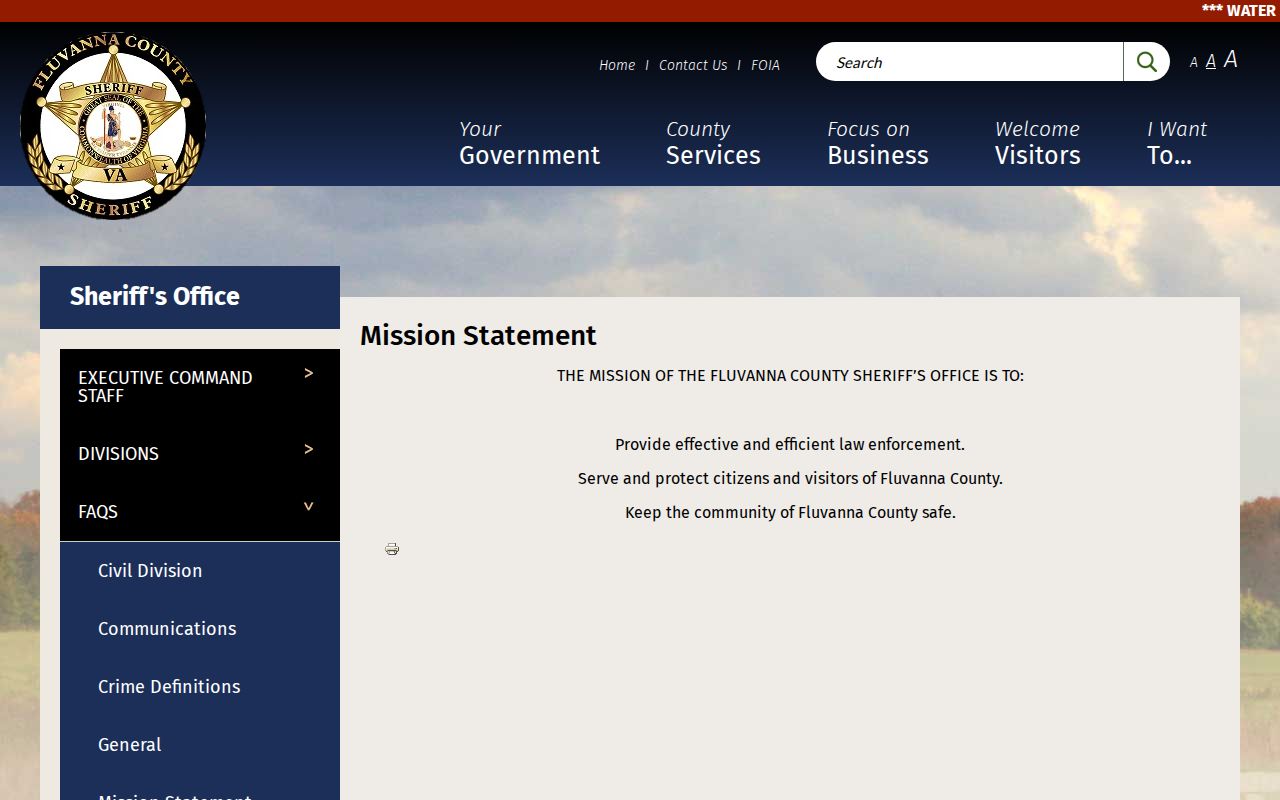Expand the Executive Command Staff arrow
This screenshot has height=800, width=1280.
coord(309,373)
